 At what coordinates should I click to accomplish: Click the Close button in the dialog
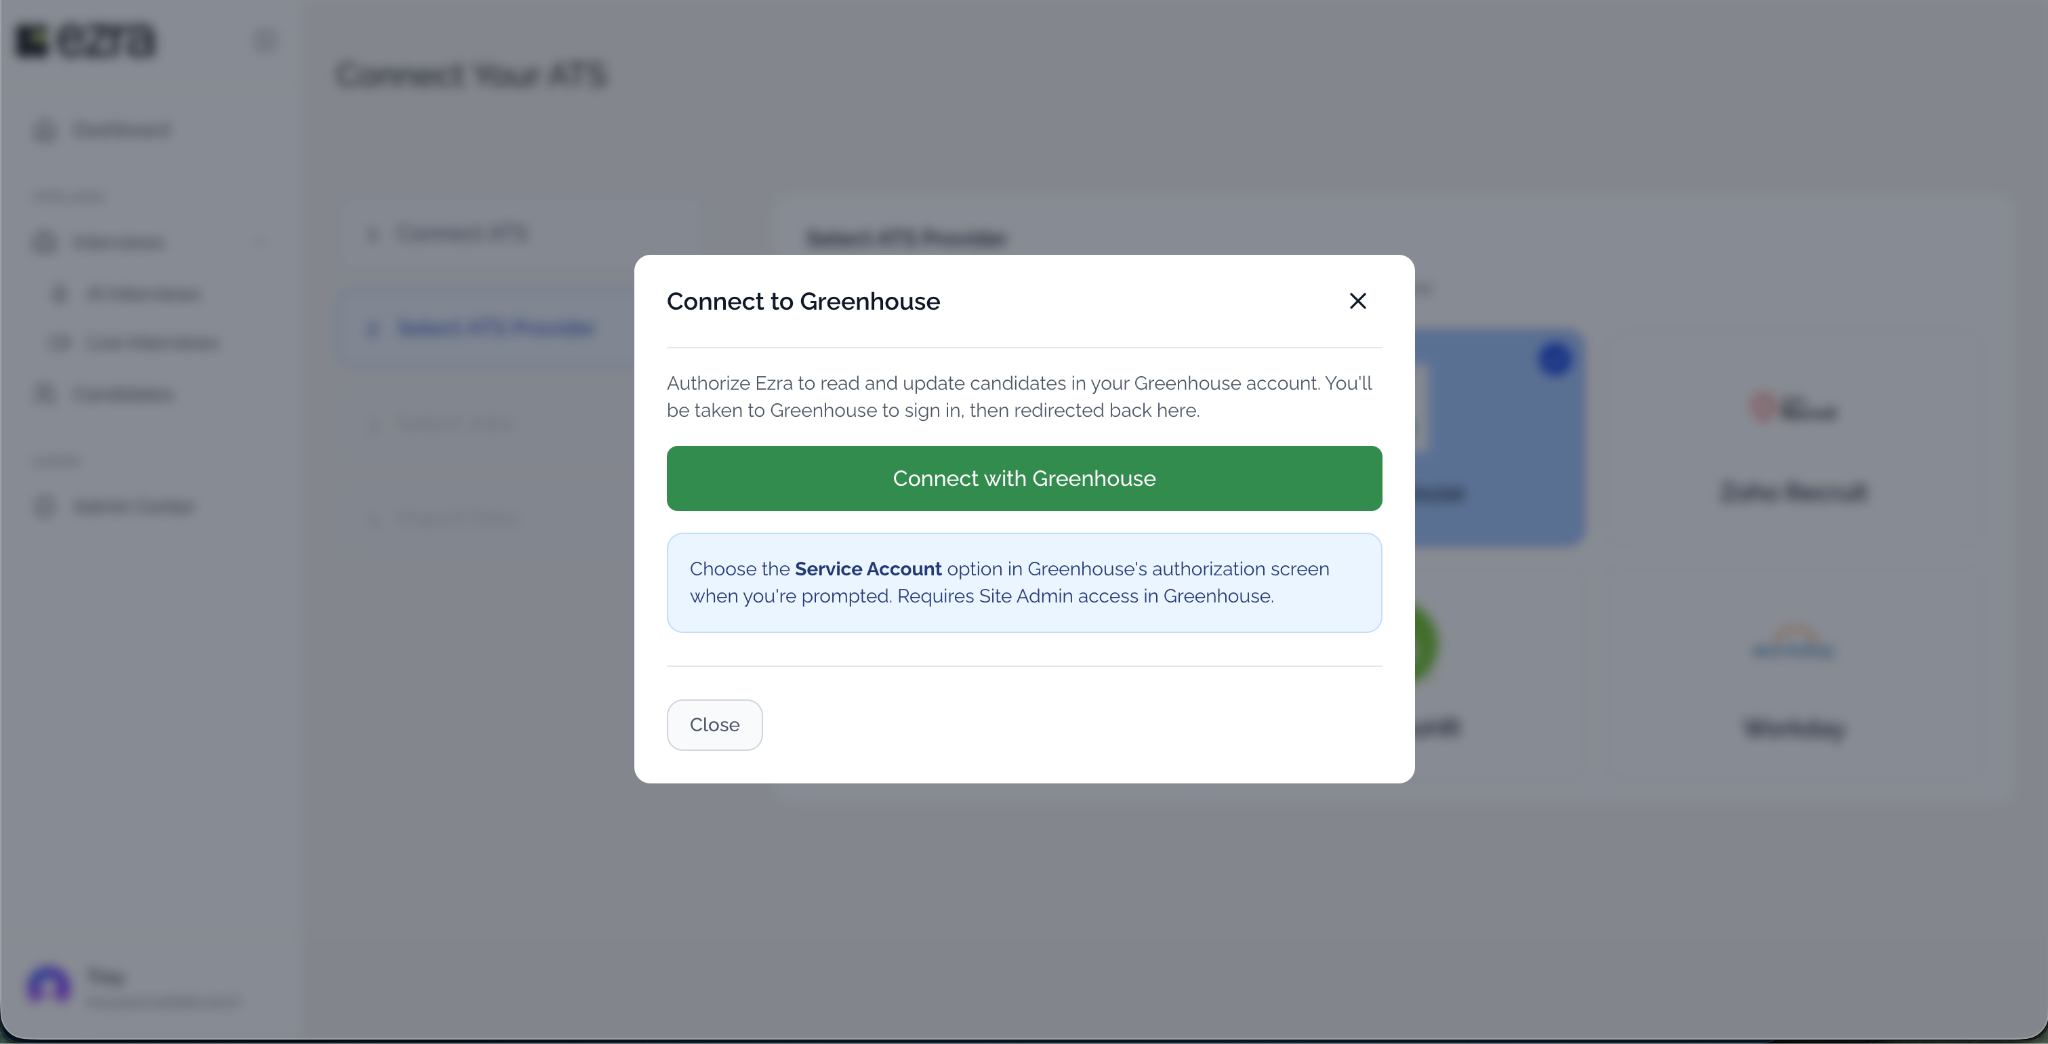point(714,725)
